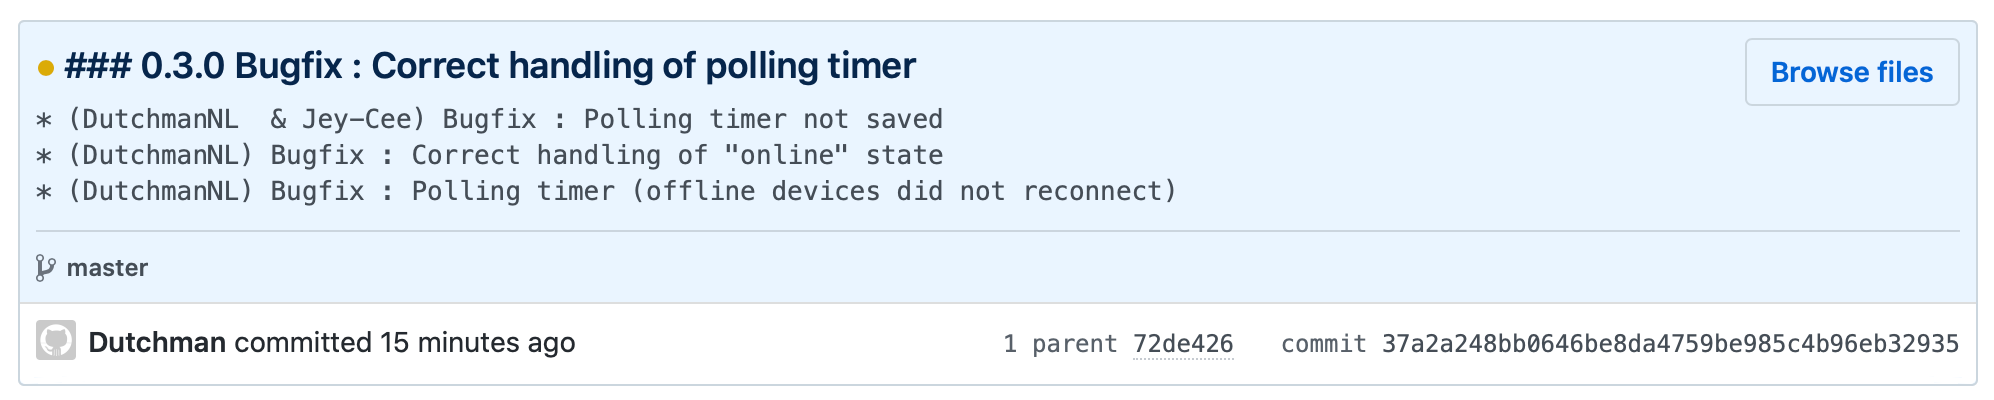
Task: Open the Dutchman author profile link
Action: 157,342
